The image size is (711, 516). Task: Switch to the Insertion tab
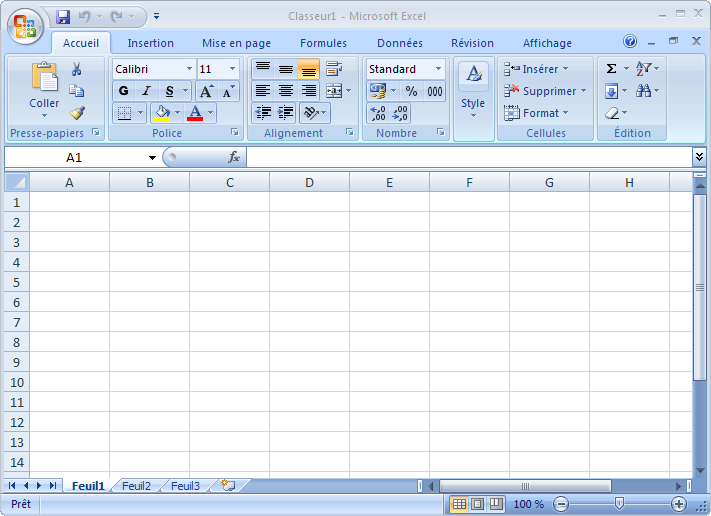coord(151,43)
